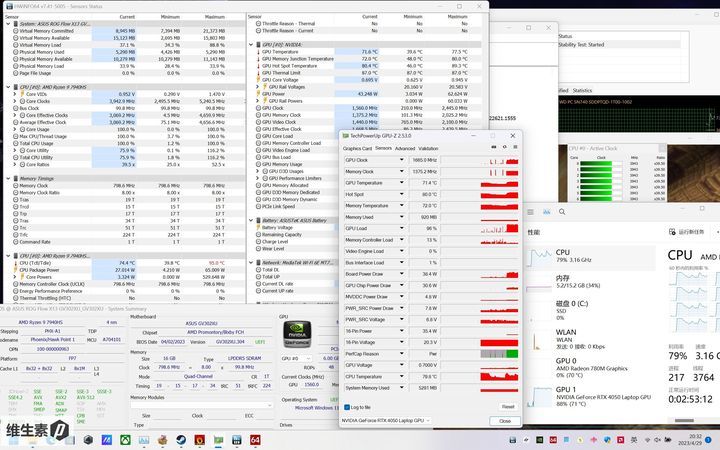Image resolution: width=720 pixels, height=450 pixels.
Task: Click NVIDIA GeForce logo in System Summary
Action: [297, 334]
